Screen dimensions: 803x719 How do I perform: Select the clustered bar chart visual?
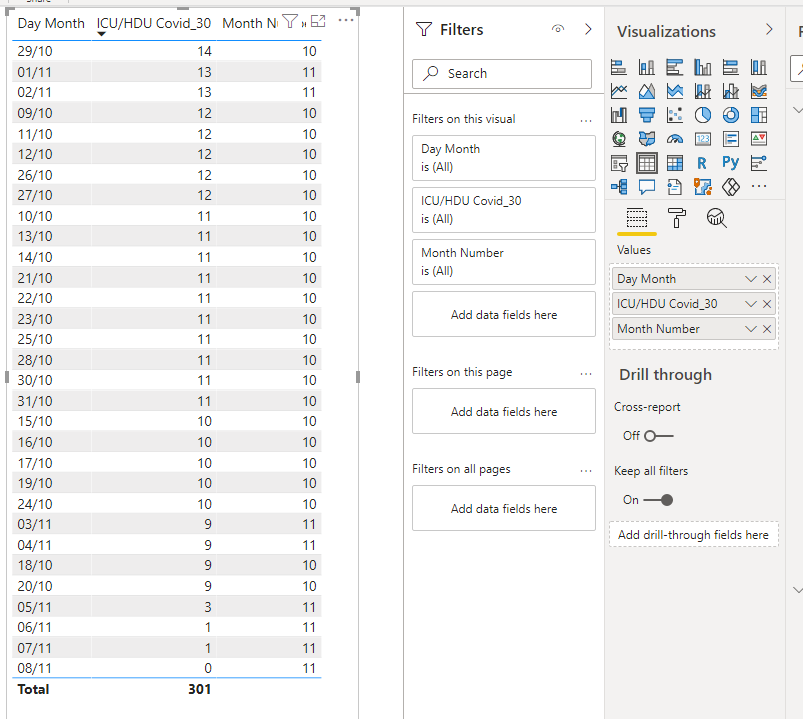click(x=674, y=67)
